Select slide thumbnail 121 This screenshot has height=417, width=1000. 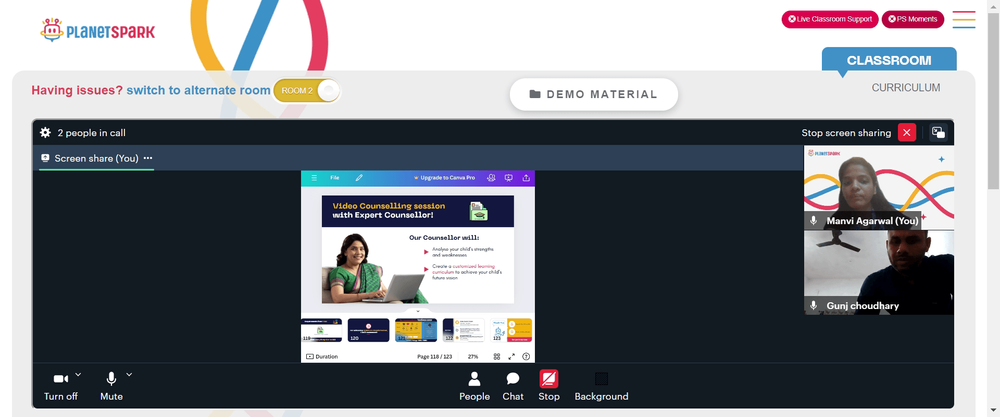click(416, 330)
